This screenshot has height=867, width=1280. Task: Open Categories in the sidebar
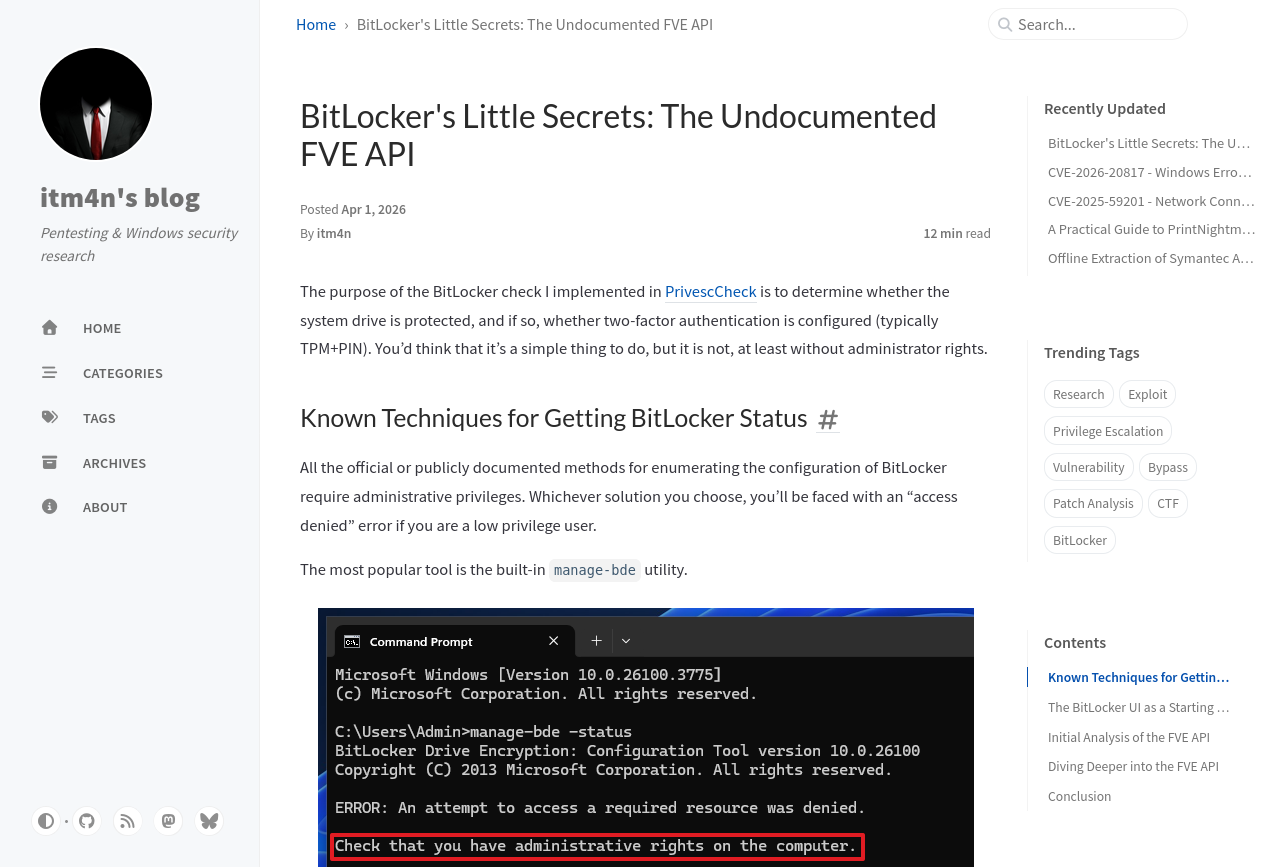pos(122,373)
